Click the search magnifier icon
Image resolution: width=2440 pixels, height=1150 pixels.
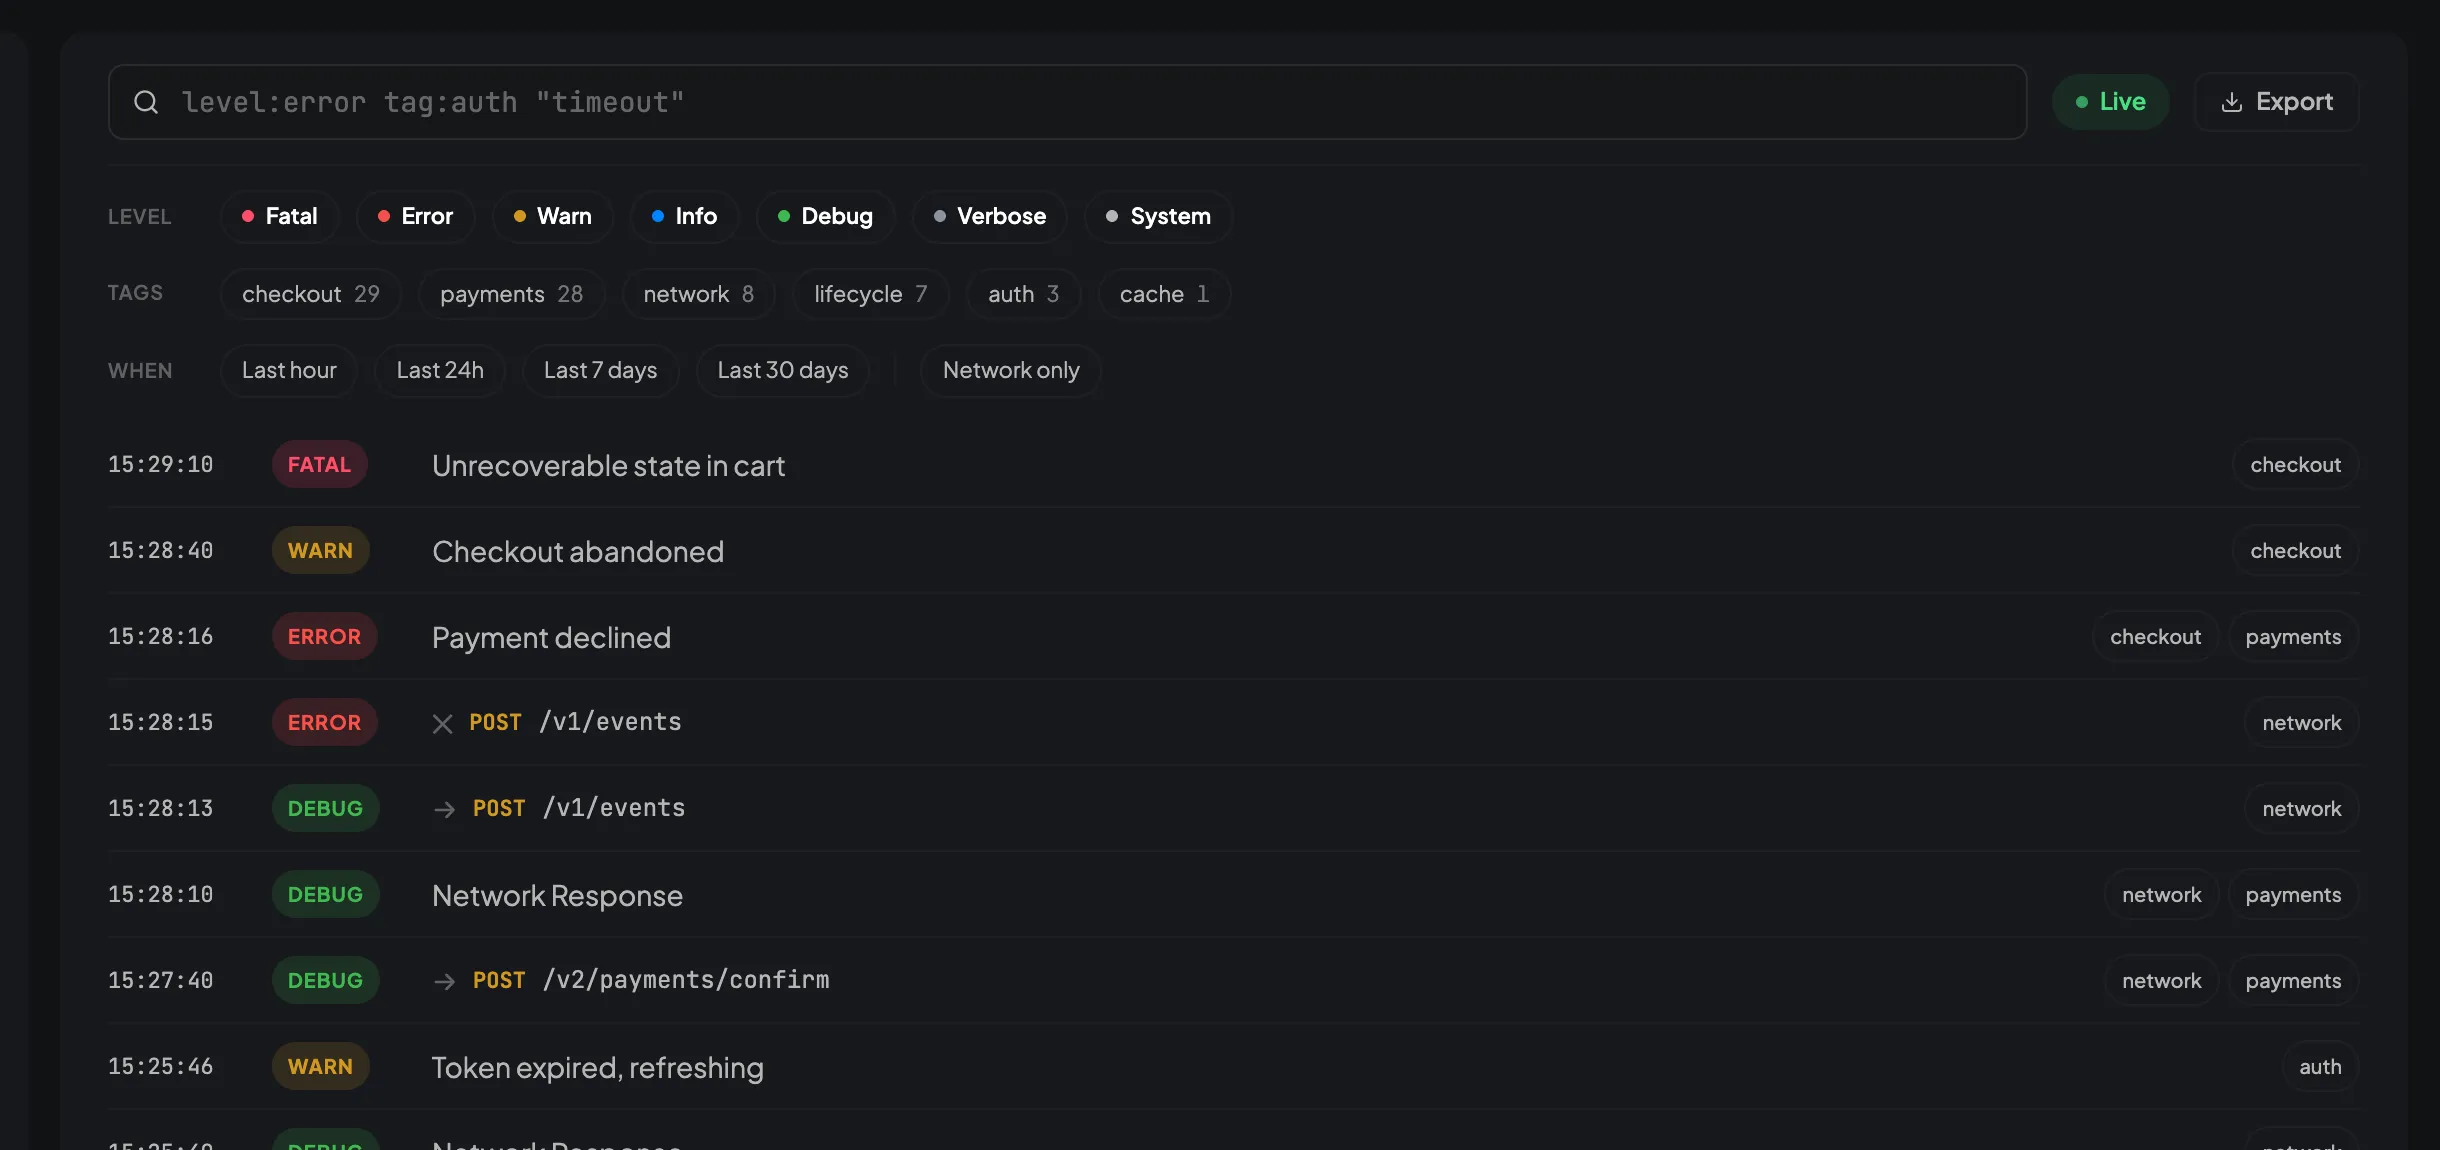pos(146,102)
